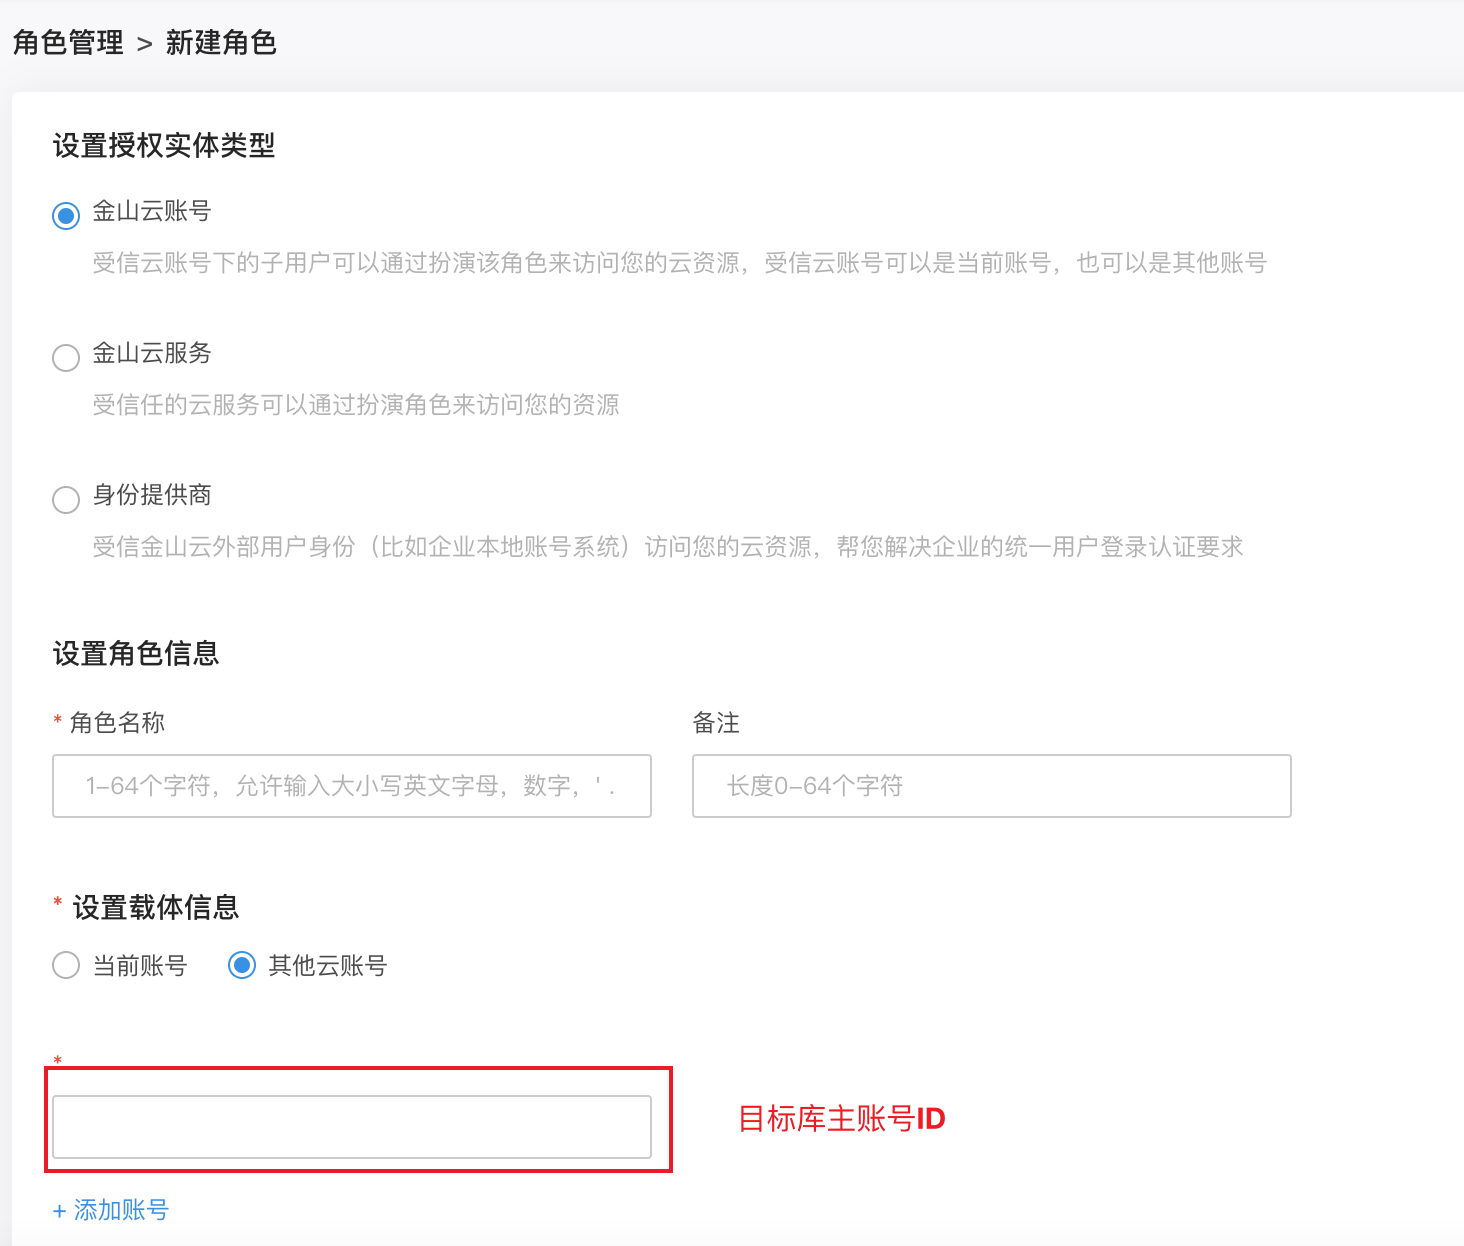Click the plus icon before 添加账号

59,1212
